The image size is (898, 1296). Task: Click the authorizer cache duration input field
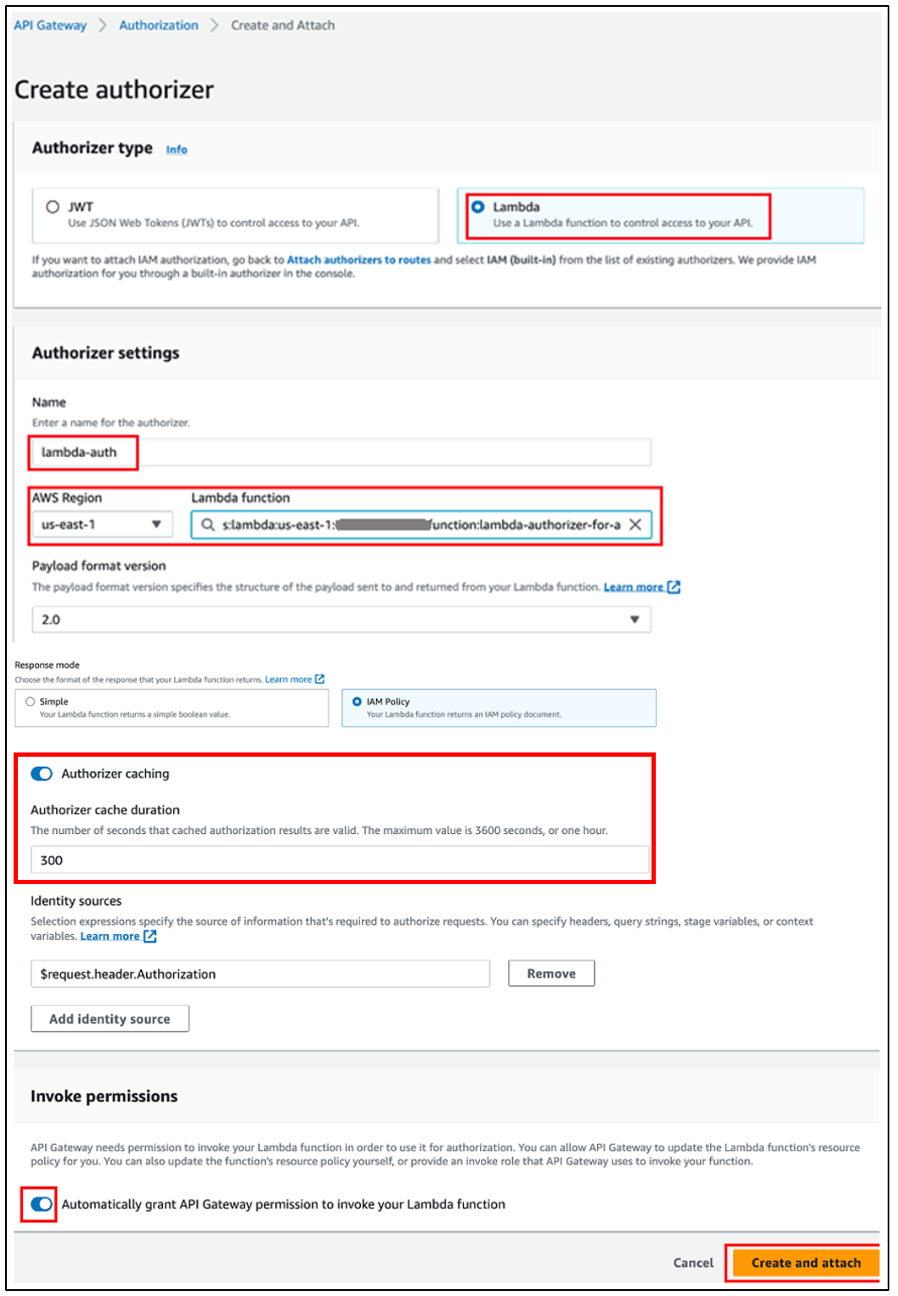pos(340,860)
